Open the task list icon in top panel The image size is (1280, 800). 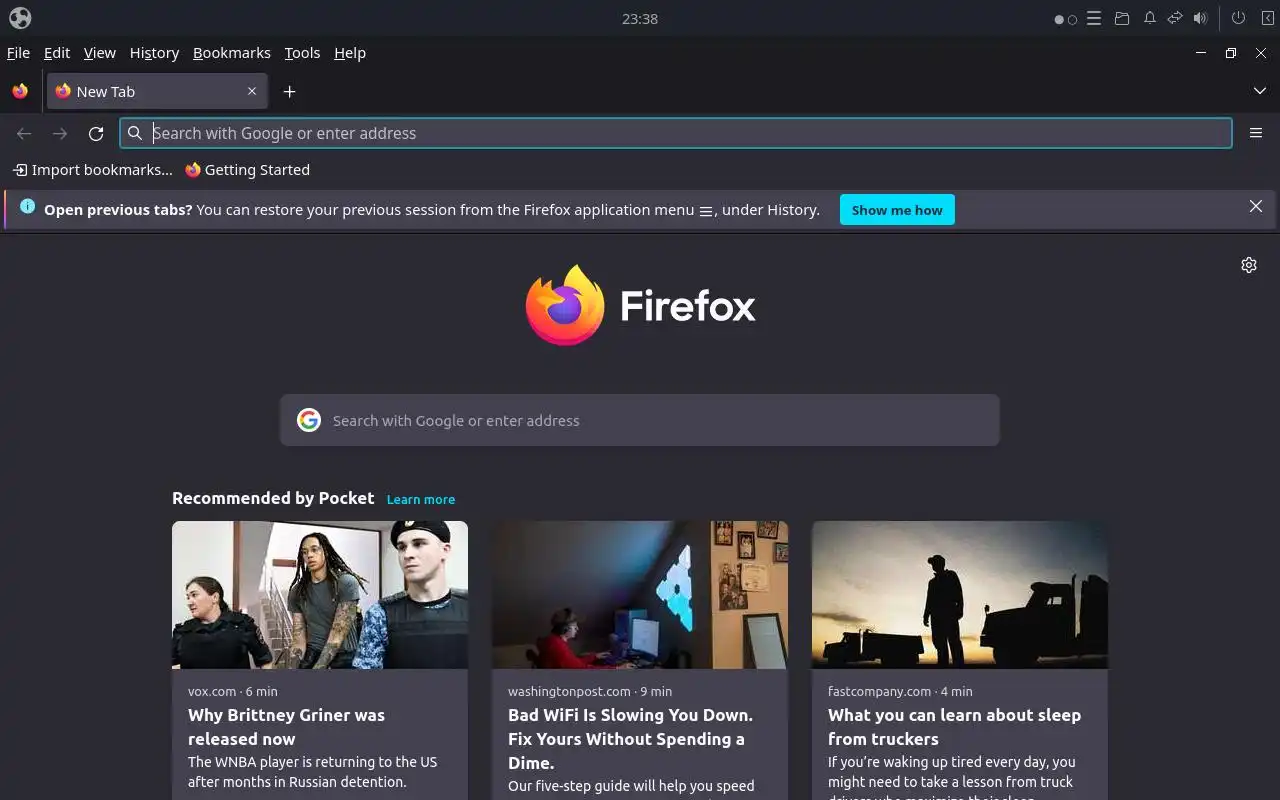(1095, 18)
